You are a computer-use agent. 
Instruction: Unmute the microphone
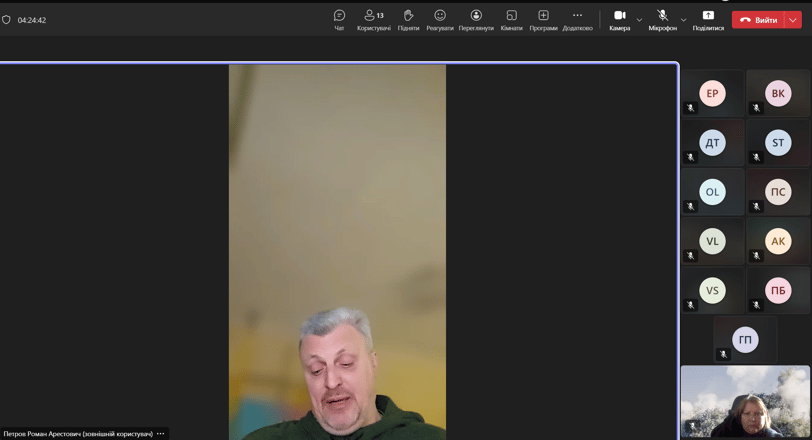point(662,20)
